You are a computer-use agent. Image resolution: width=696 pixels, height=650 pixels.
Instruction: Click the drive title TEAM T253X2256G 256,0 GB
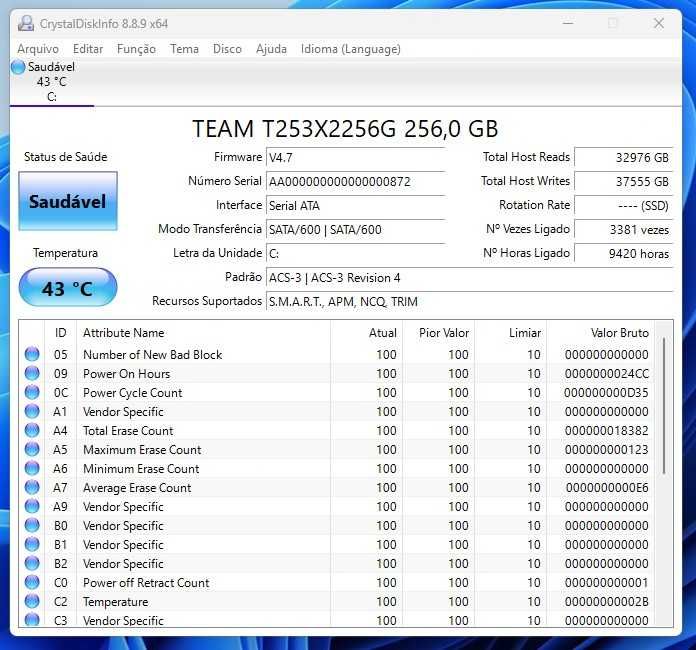tap(345, 129)
